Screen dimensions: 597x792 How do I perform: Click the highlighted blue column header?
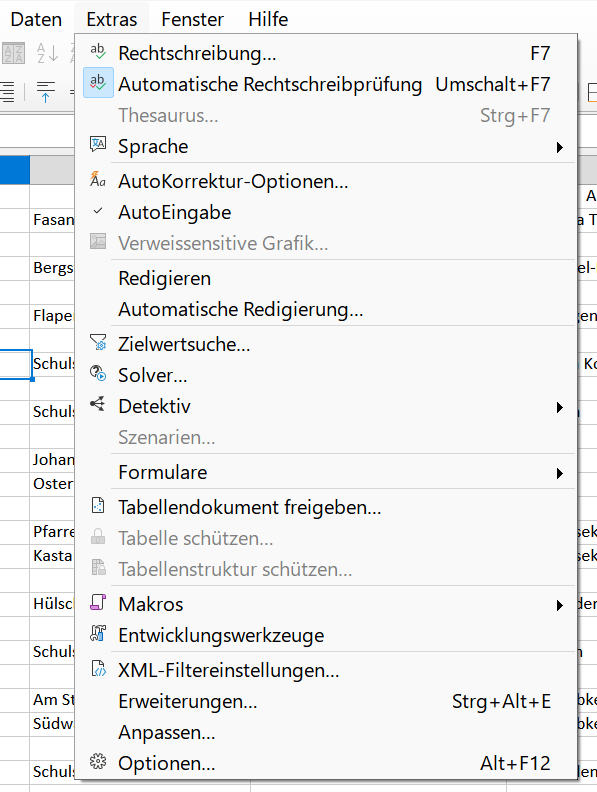tap(15, 170)
